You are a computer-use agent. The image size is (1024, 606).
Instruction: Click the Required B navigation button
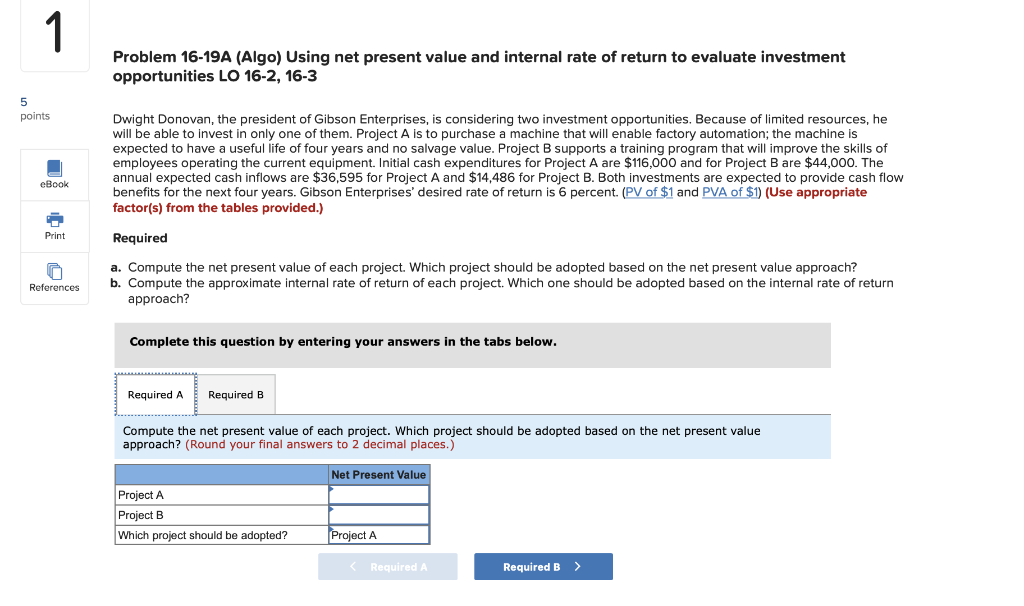coord(543,566)
